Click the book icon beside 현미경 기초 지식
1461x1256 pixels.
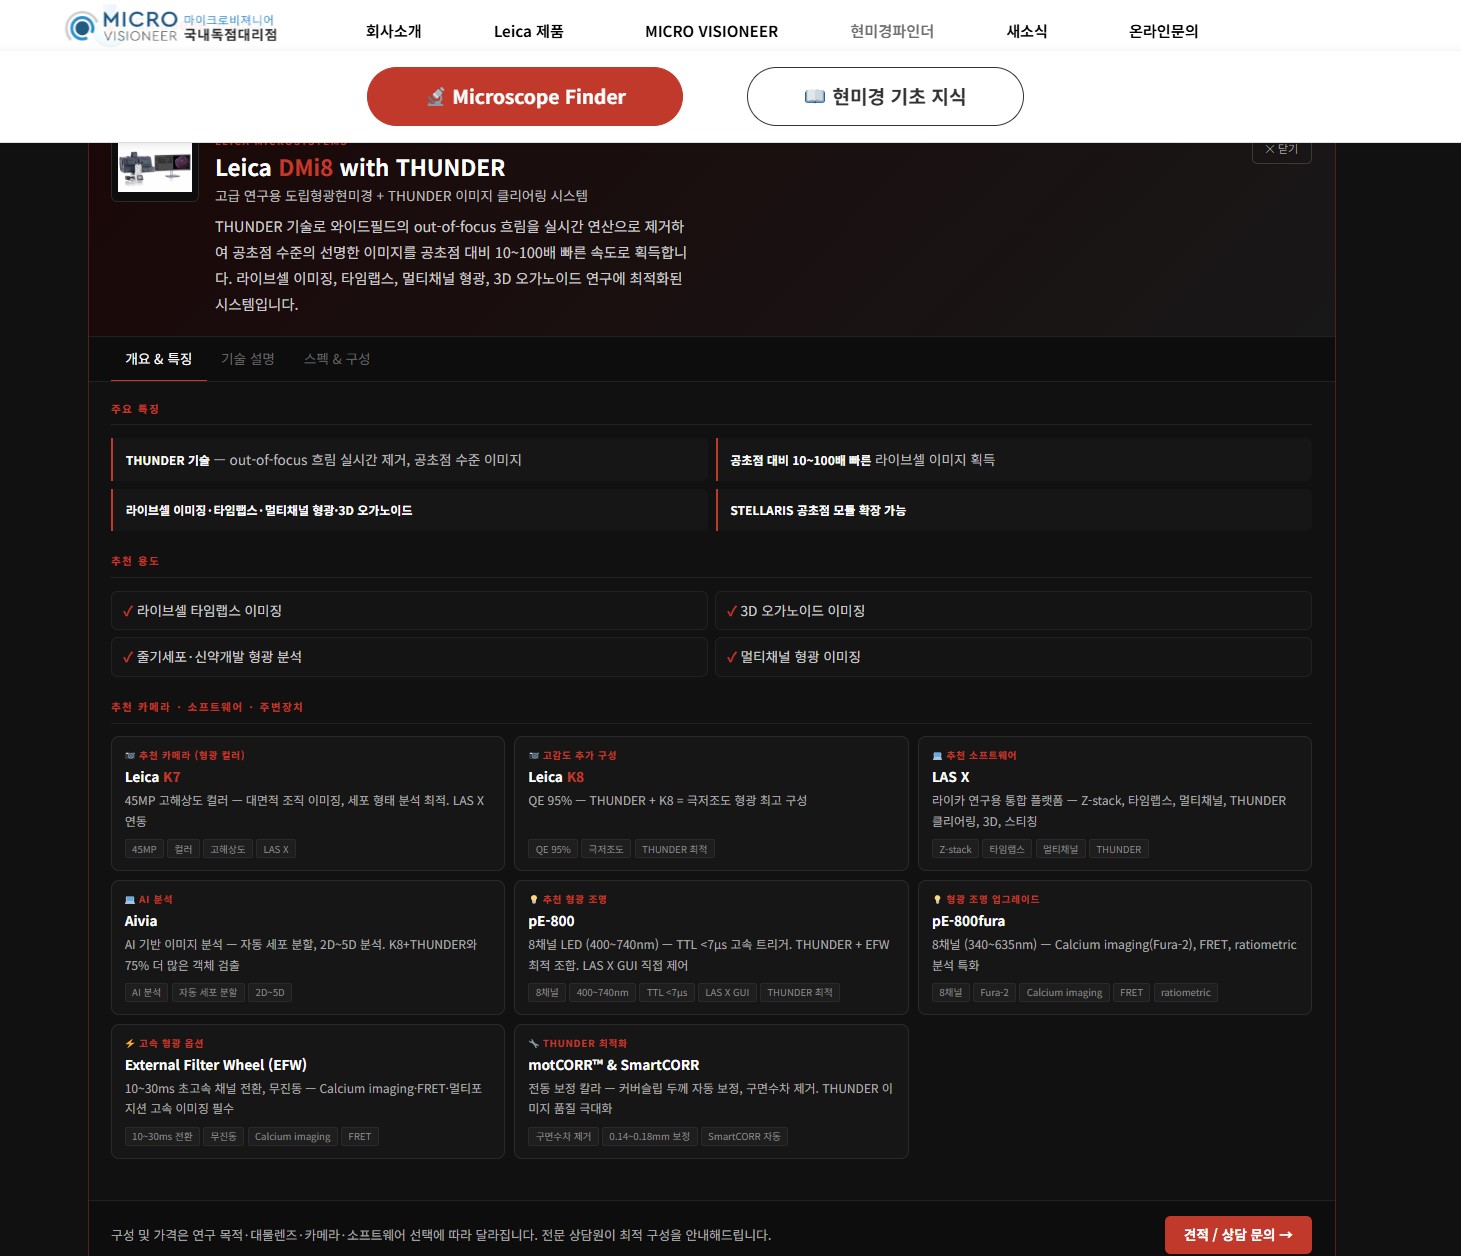tap(815, 97)
